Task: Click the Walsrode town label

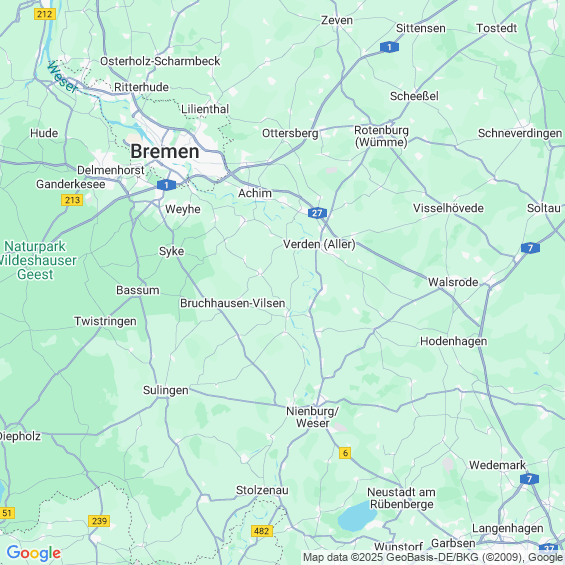Action: 453,282
